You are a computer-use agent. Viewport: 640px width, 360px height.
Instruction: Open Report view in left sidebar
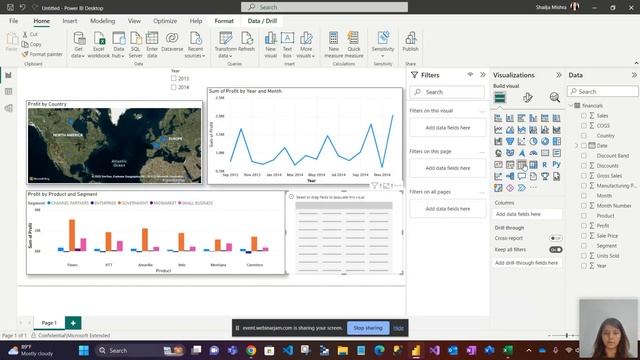[x=9, y=76]
